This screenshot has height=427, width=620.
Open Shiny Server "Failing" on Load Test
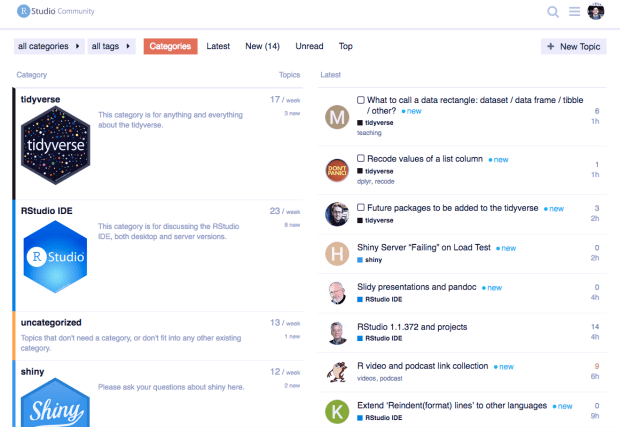click(422, 247)
